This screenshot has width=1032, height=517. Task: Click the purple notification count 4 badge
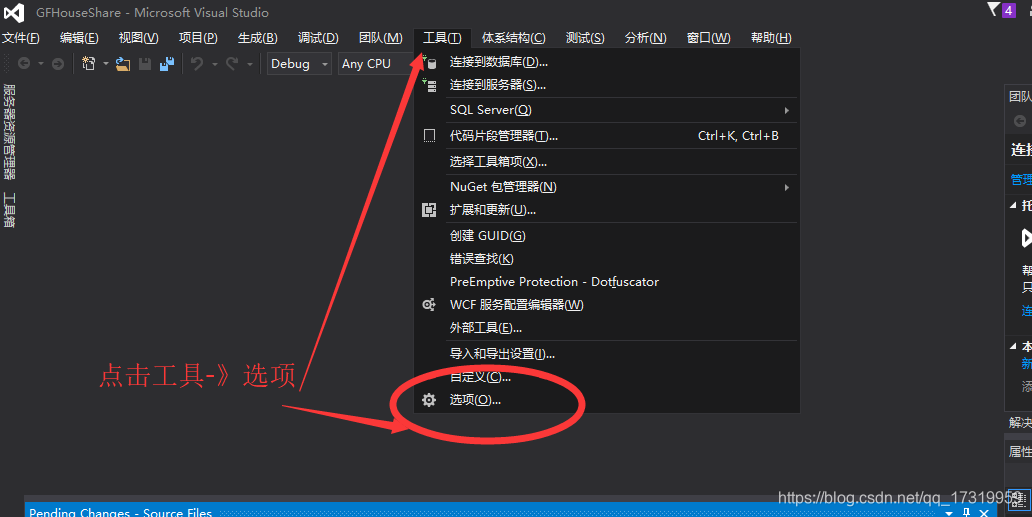[x=1008, y=11]
